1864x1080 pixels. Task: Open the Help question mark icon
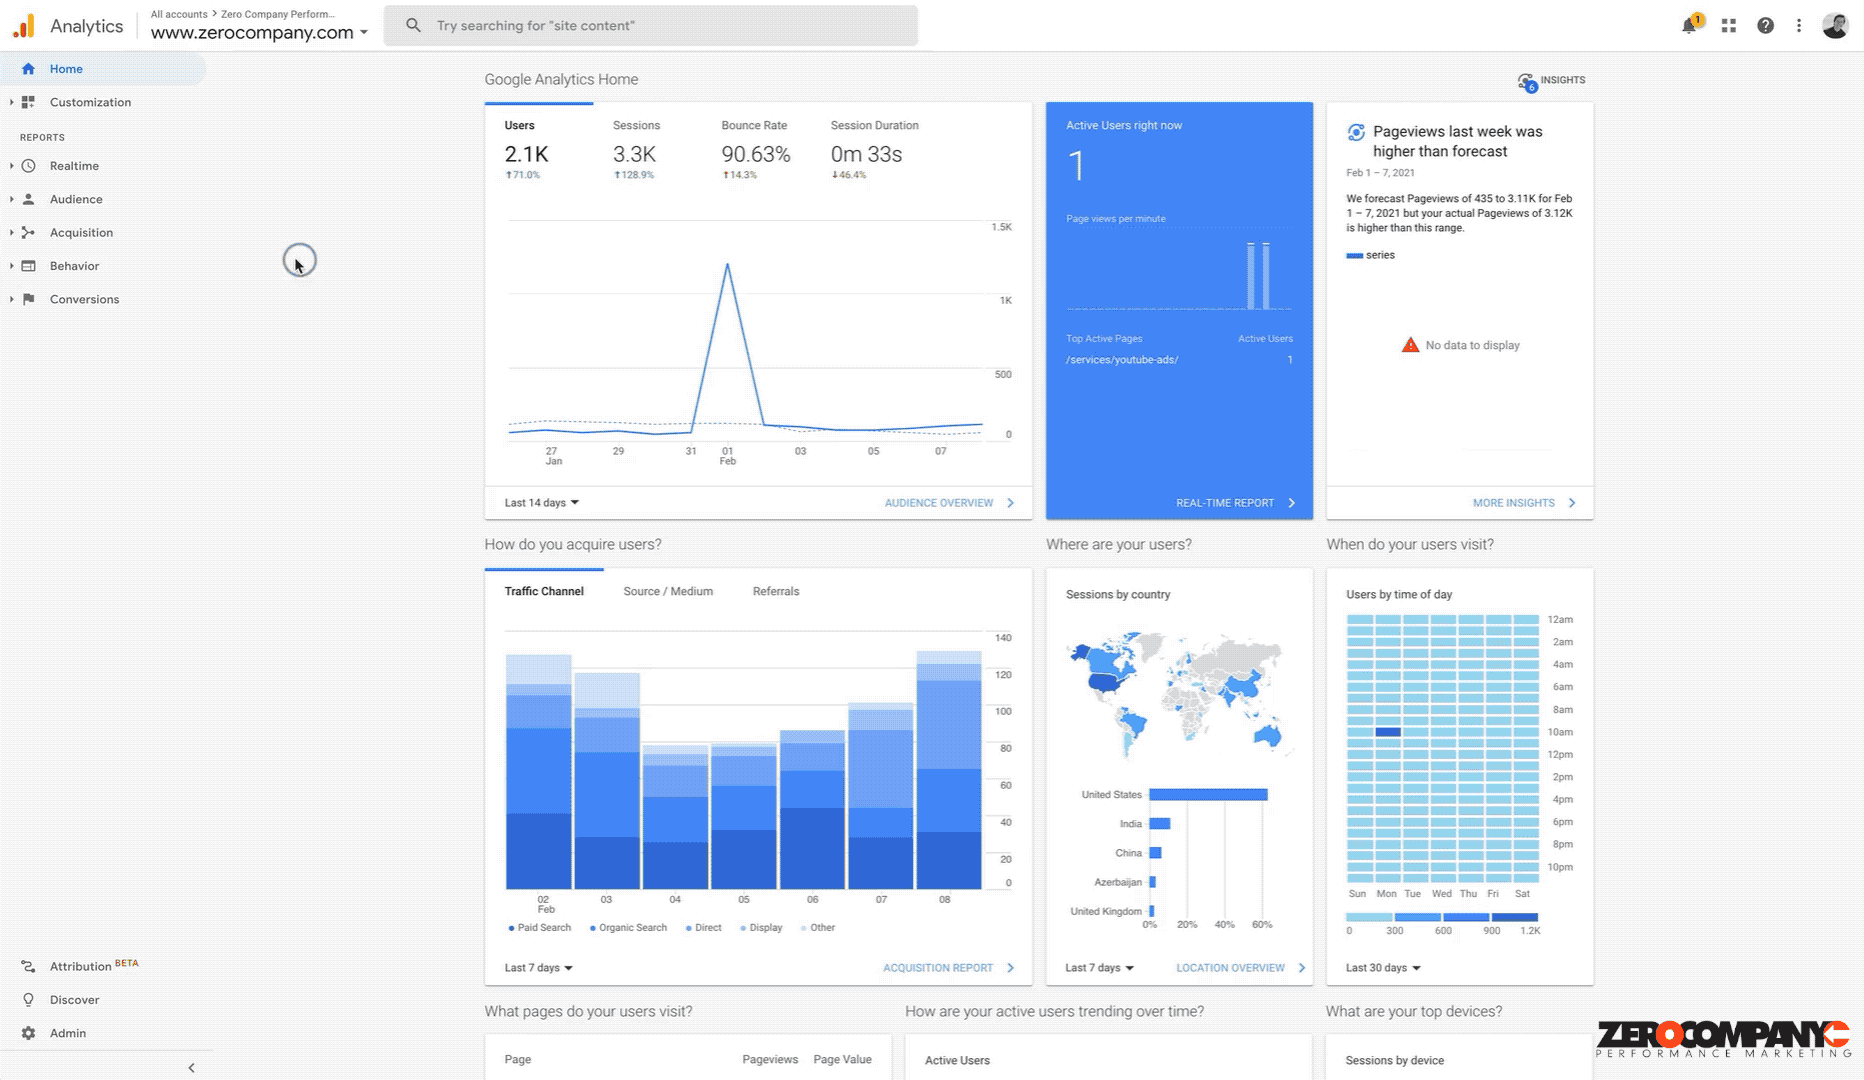[x=1765, y=26]
